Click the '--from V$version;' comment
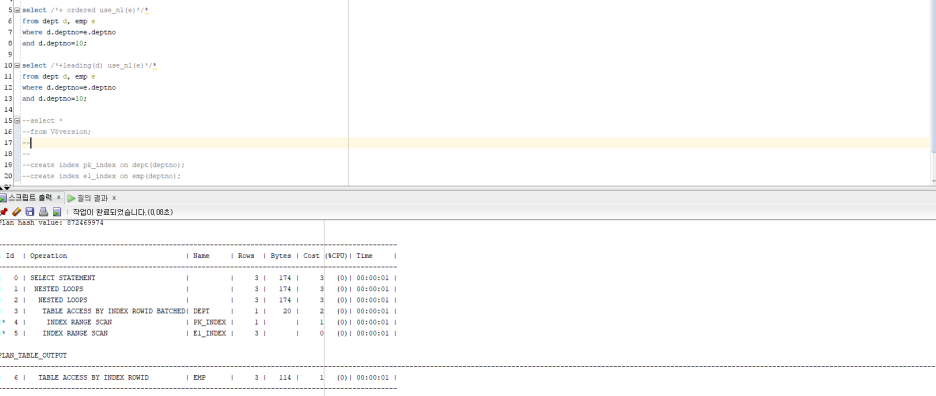Viewport: 936px width, 396px height. [57, 131]
